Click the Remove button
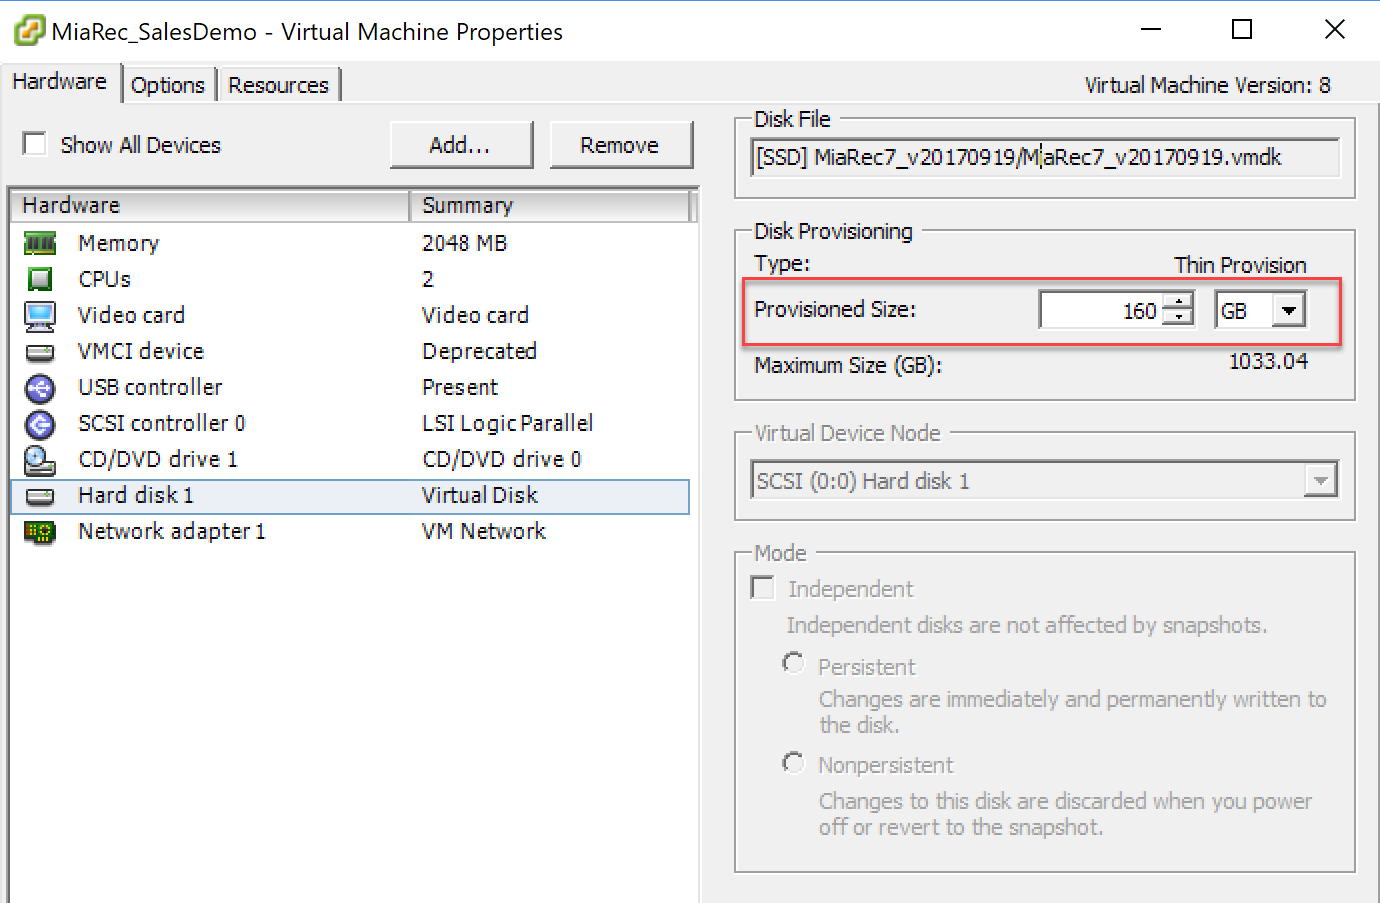The image size is (1380, 903). pyautogui.click(x=620, y=145)
